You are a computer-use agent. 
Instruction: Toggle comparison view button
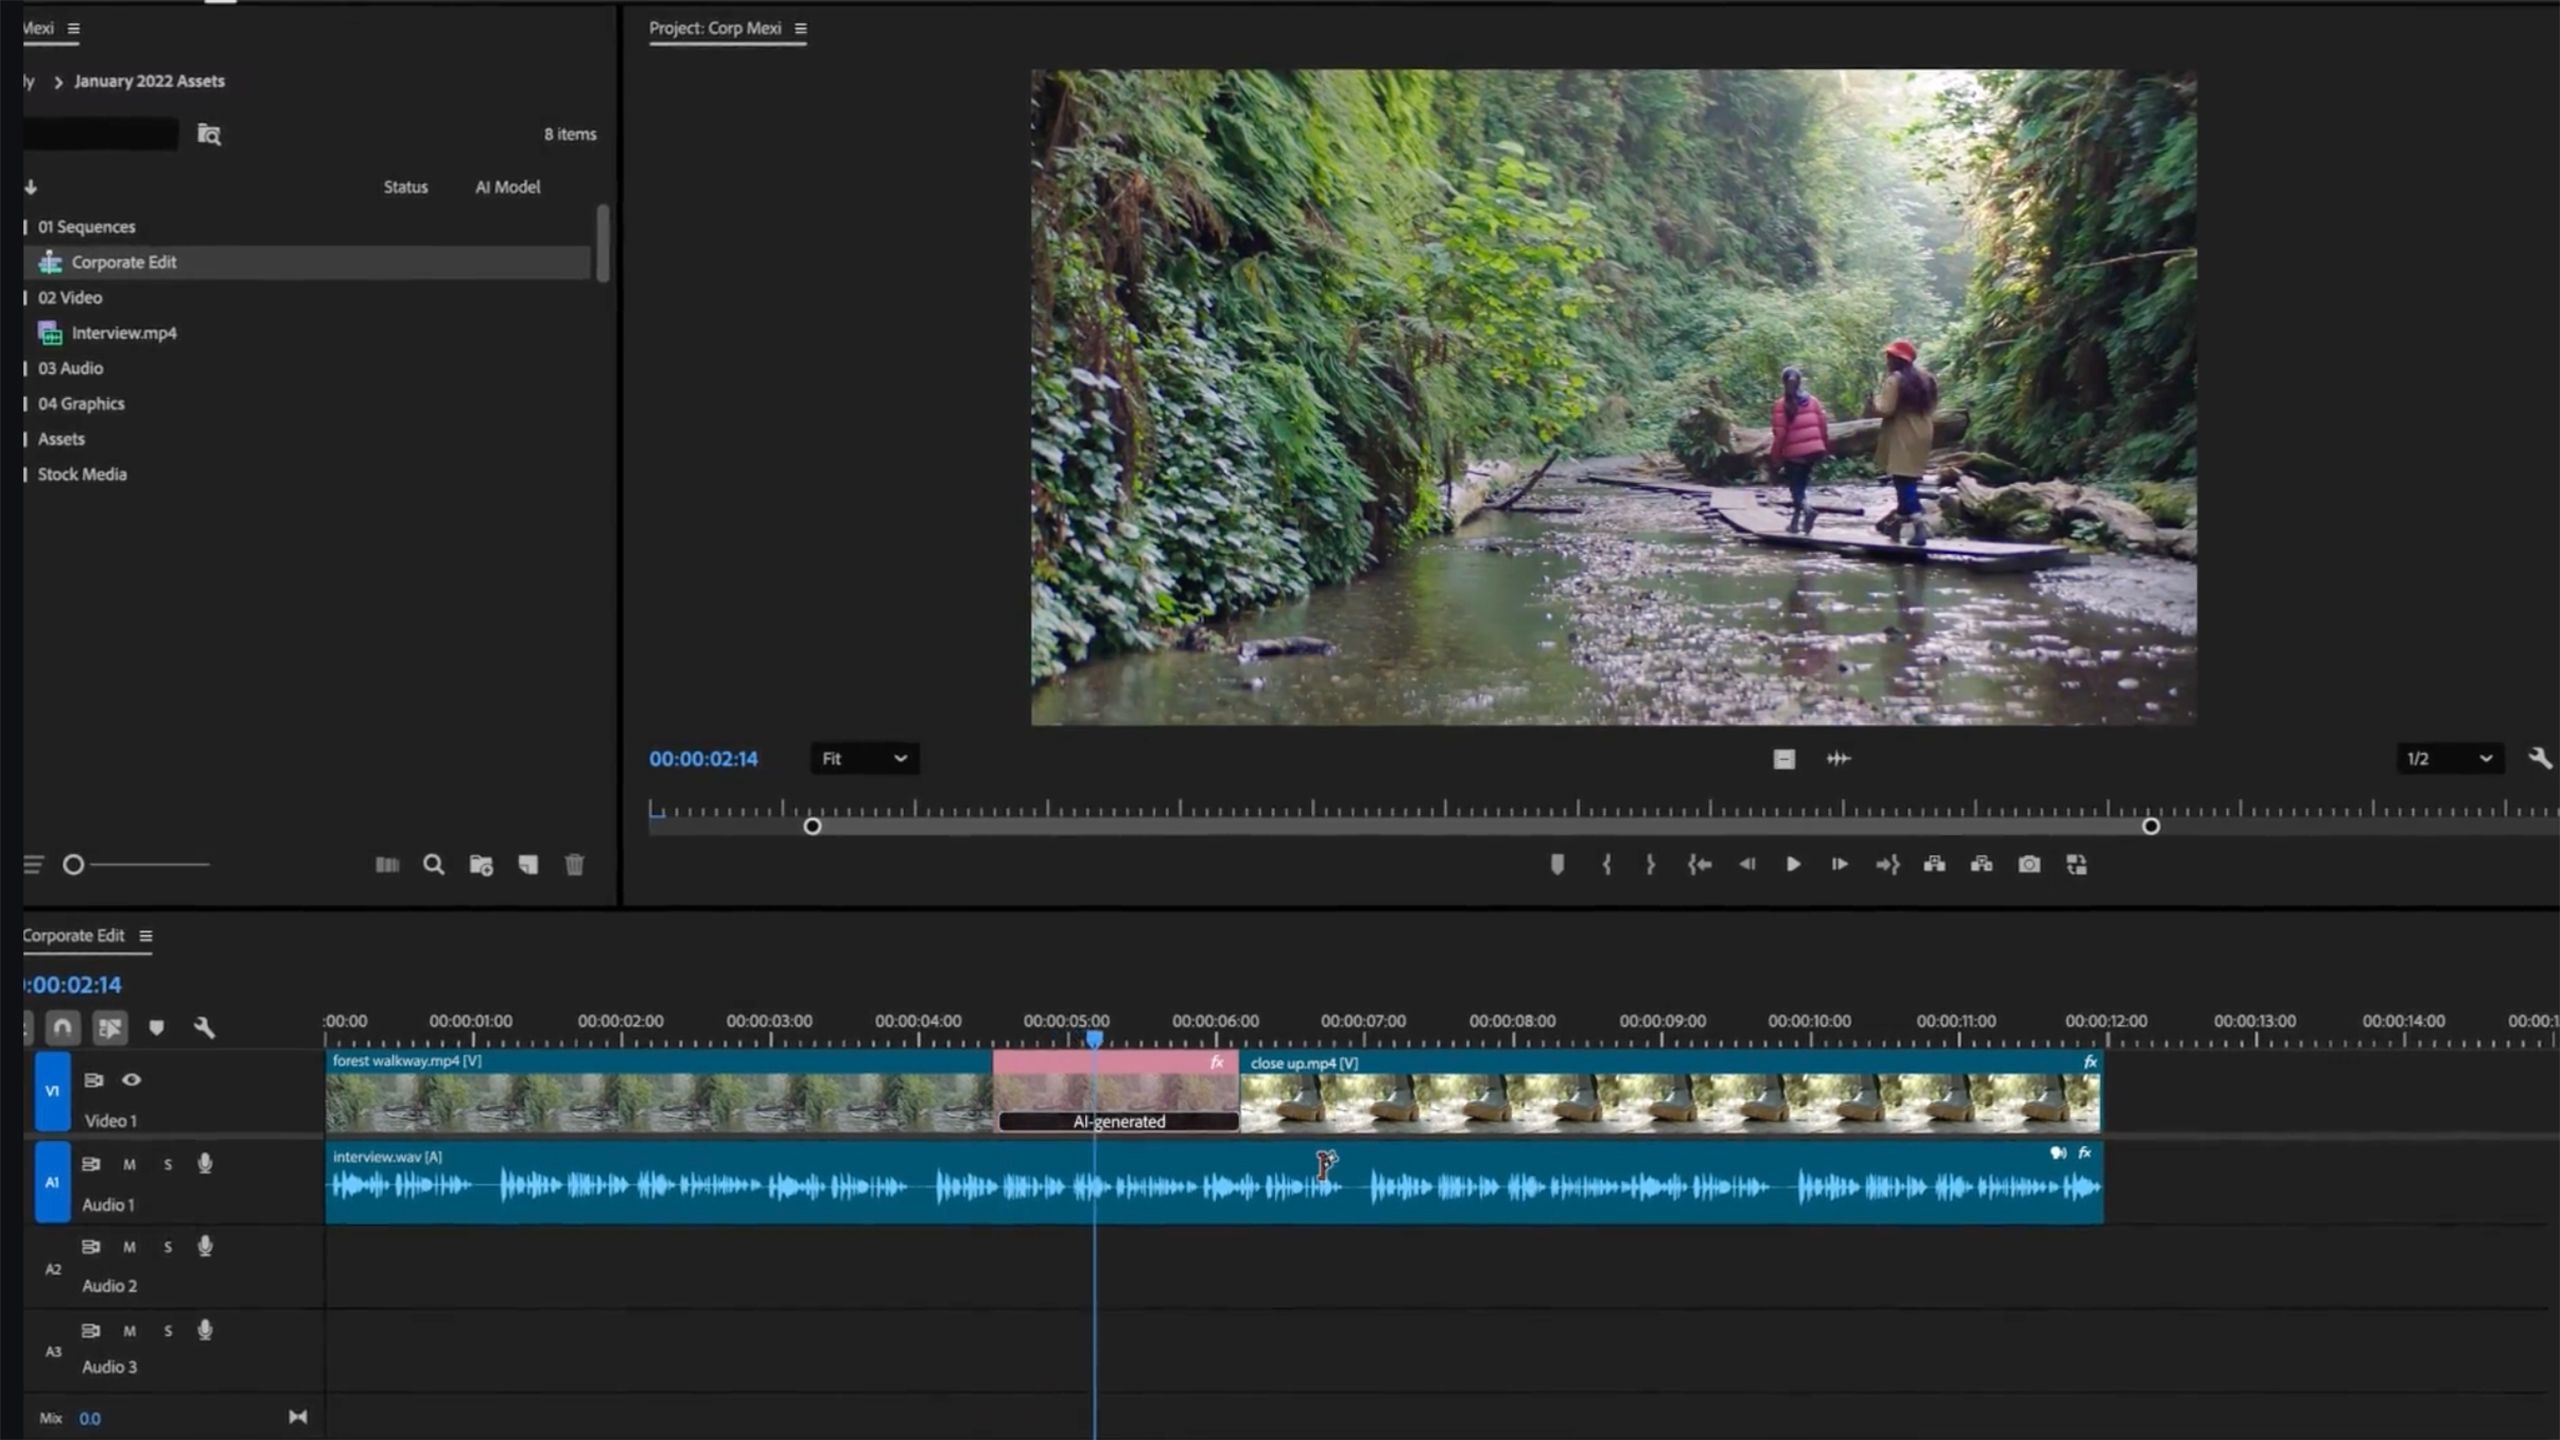coord(2077,865)
